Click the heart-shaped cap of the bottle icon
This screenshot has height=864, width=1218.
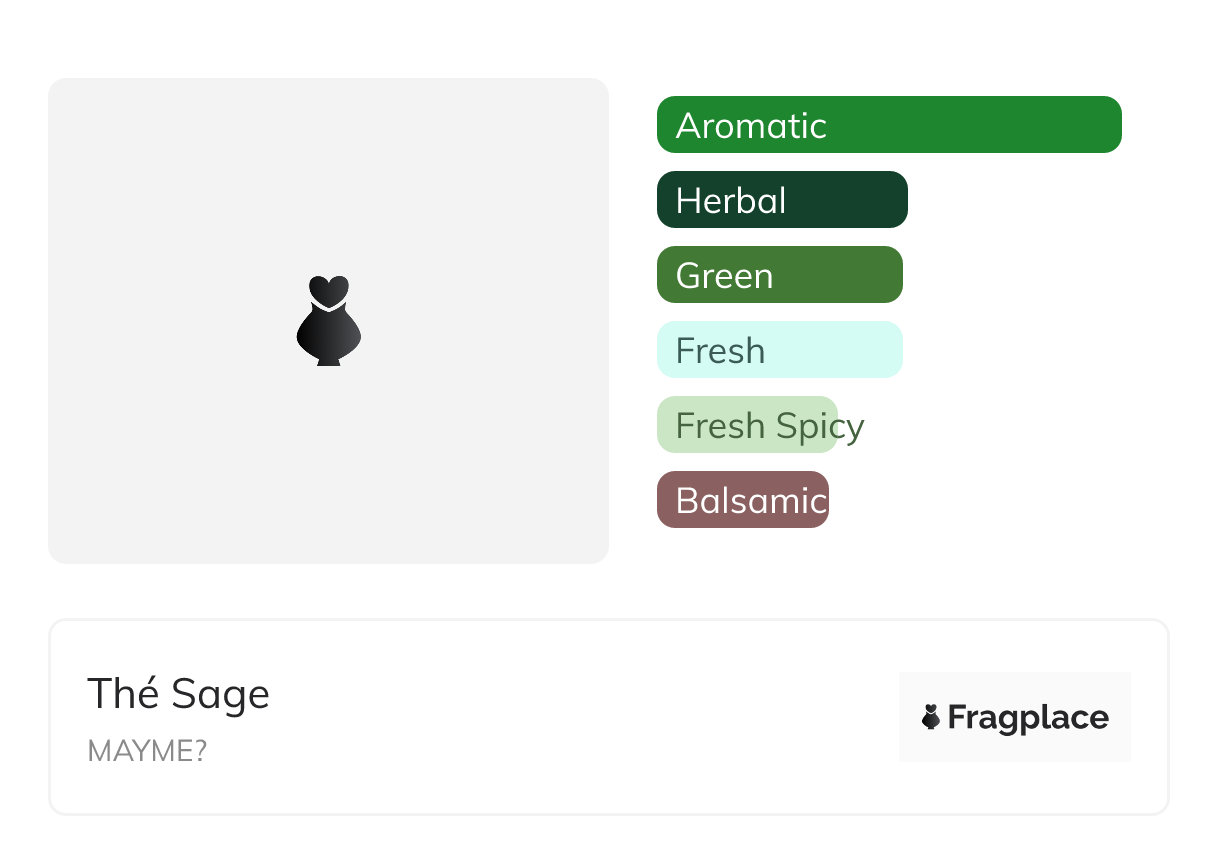(x=328, y=290)
